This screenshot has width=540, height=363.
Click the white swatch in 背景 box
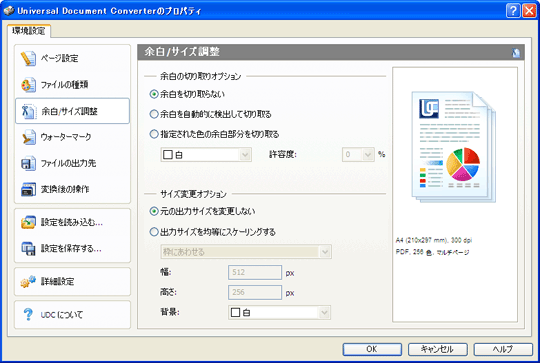235,312
